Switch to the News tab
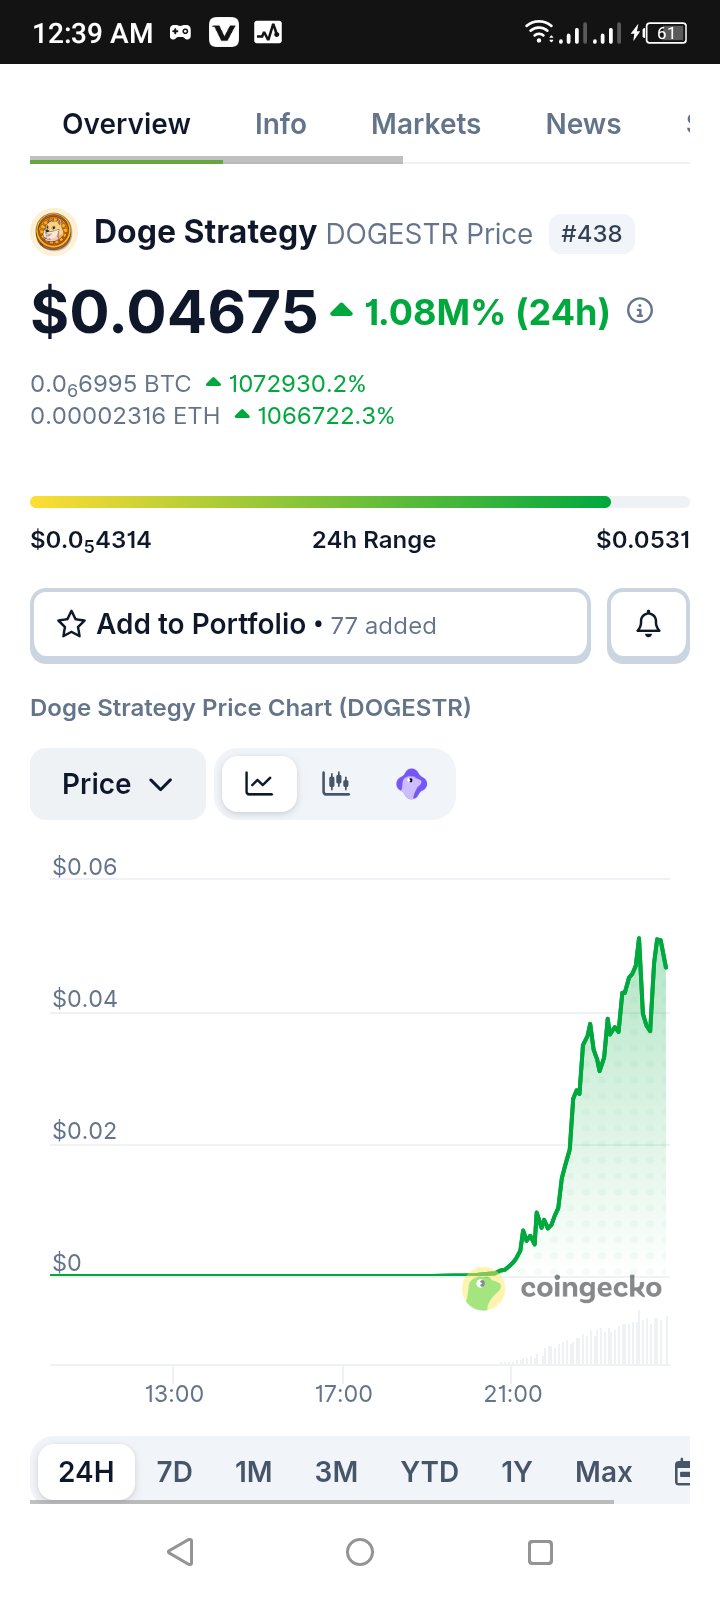 click(x=583, y=124)
